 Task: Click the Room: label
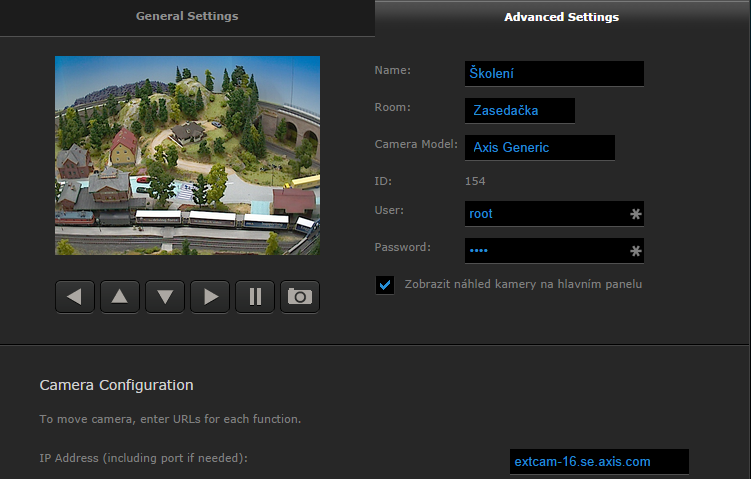coord(392,107)
